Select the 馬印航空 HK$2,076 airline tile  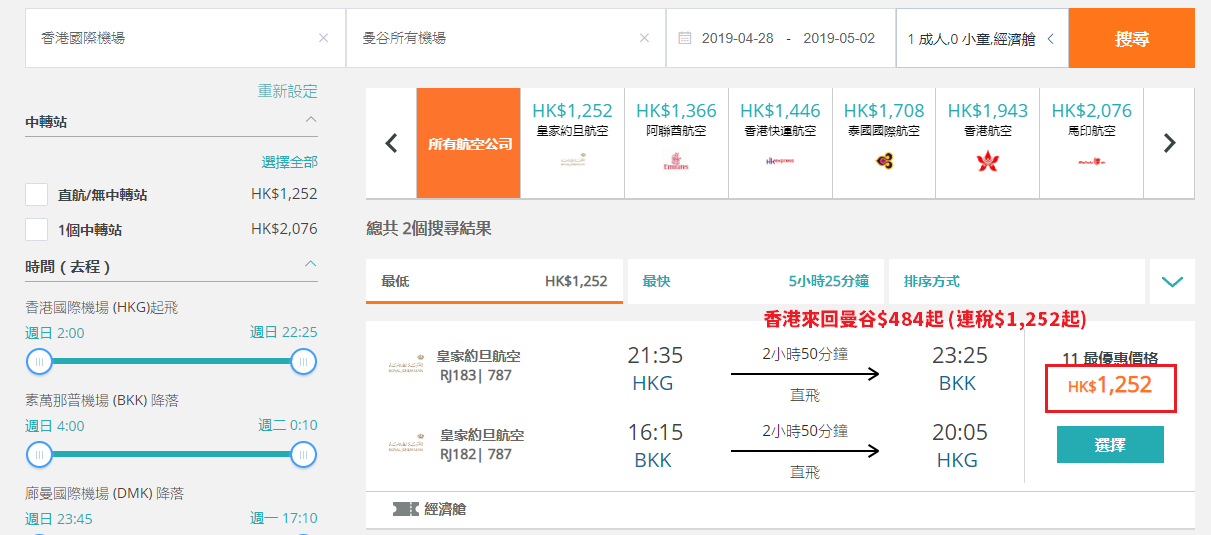[x=1092, y=143]
